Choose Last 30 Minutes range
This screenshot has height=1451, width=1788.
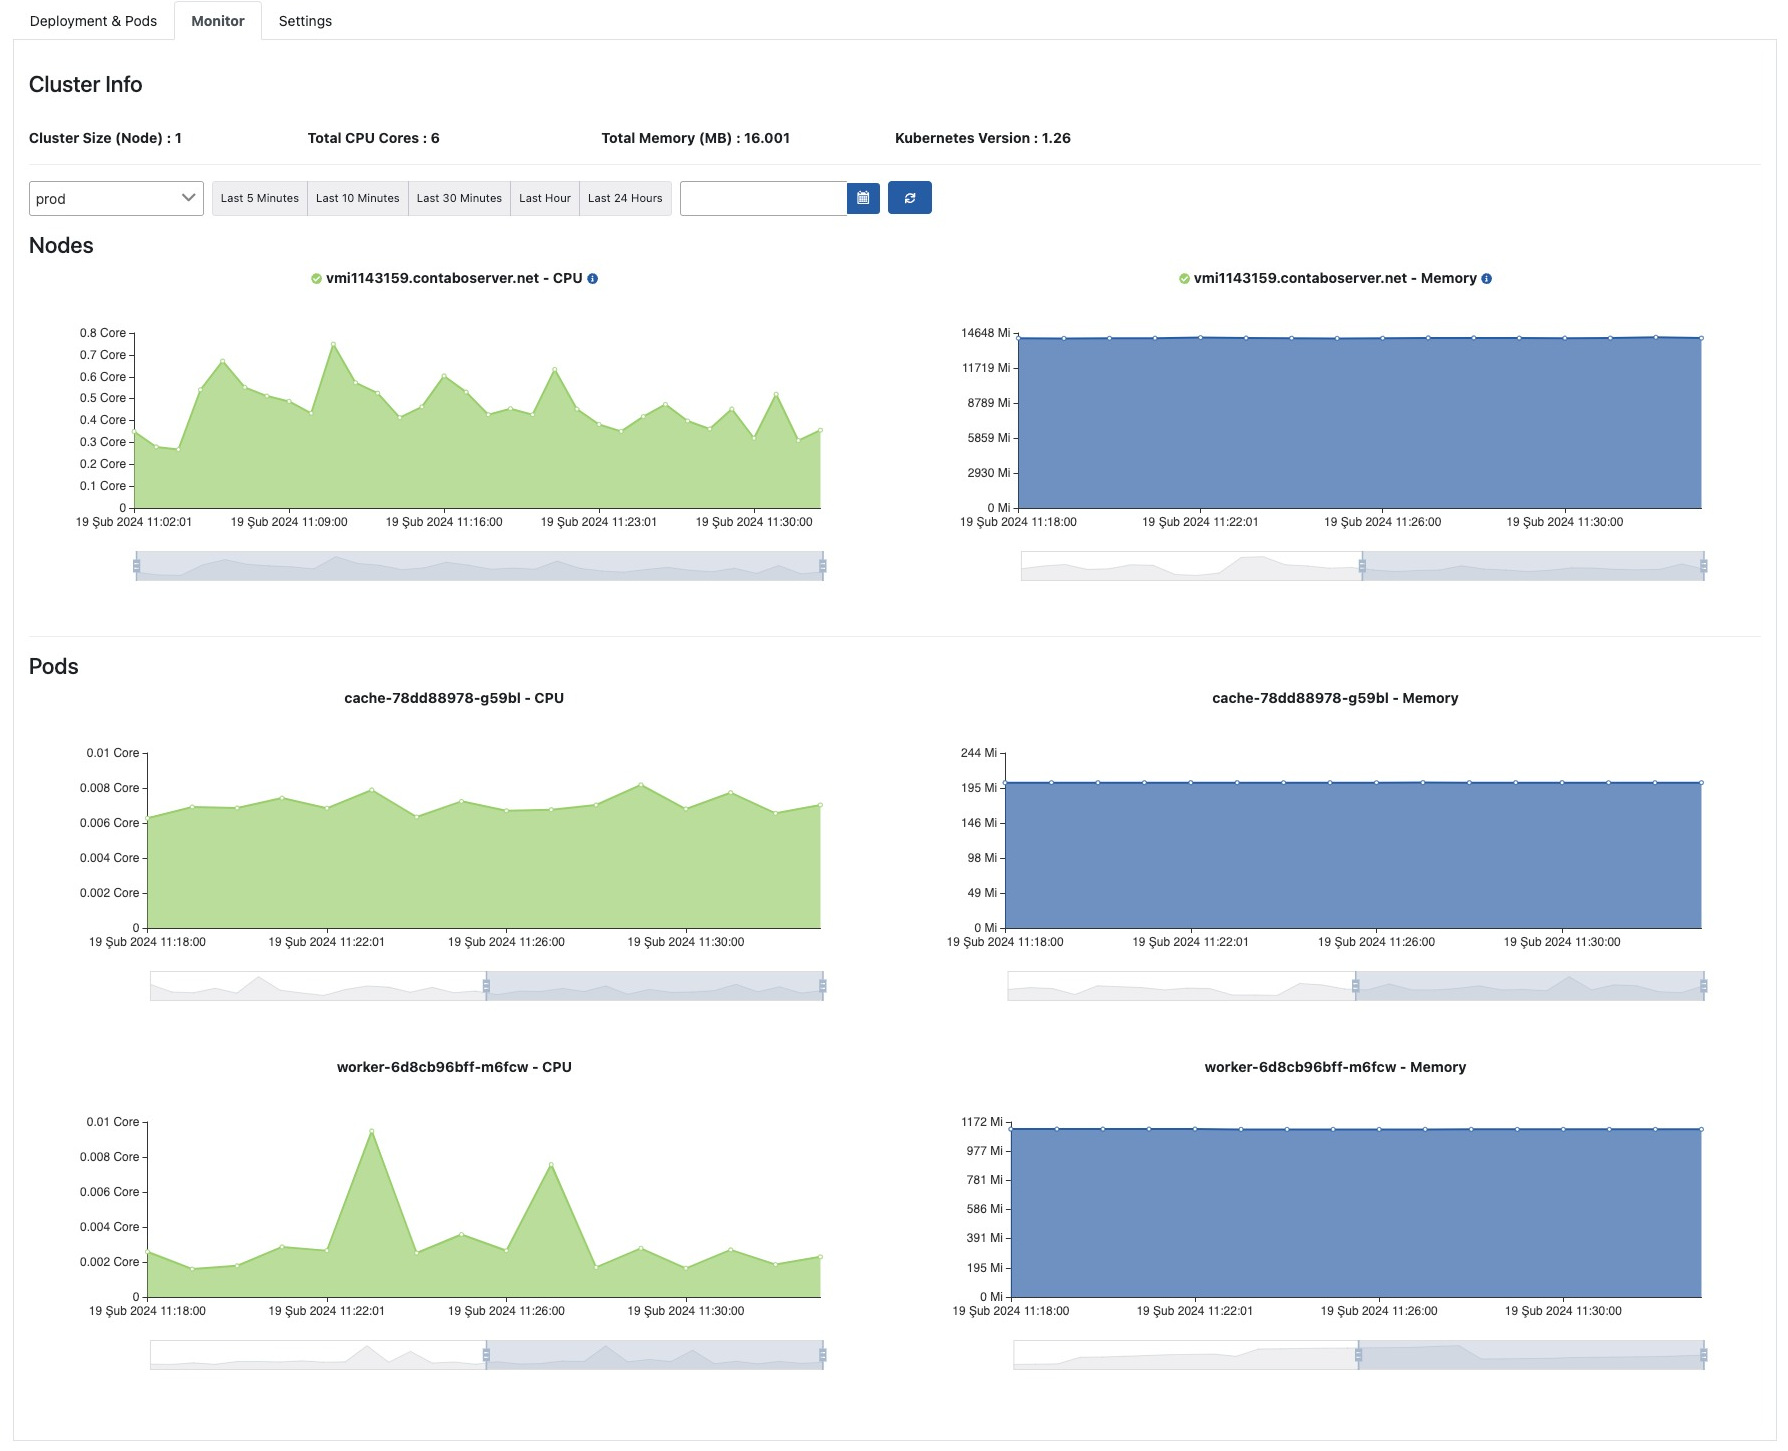click(459, 198)
